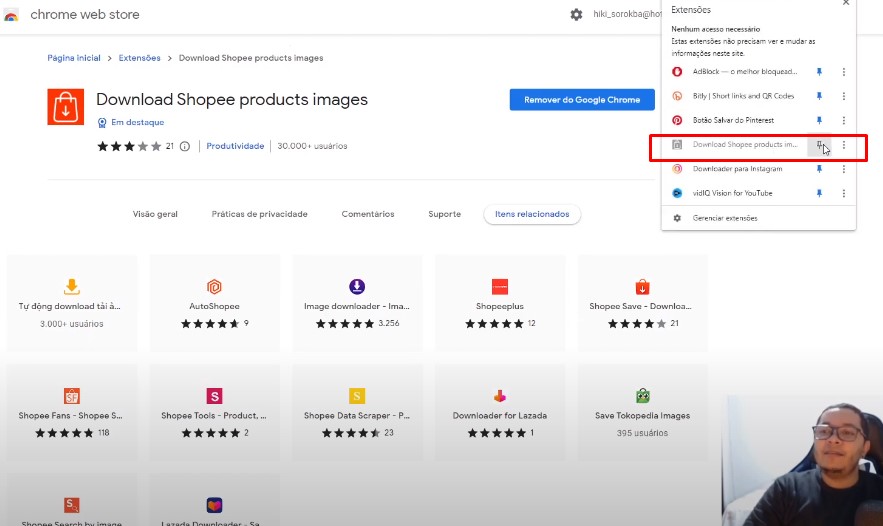Click the vidIQ Vision extension icon
Image resolution: width=883 pixels, height=526 pixels.
click(x=677, y=193)
